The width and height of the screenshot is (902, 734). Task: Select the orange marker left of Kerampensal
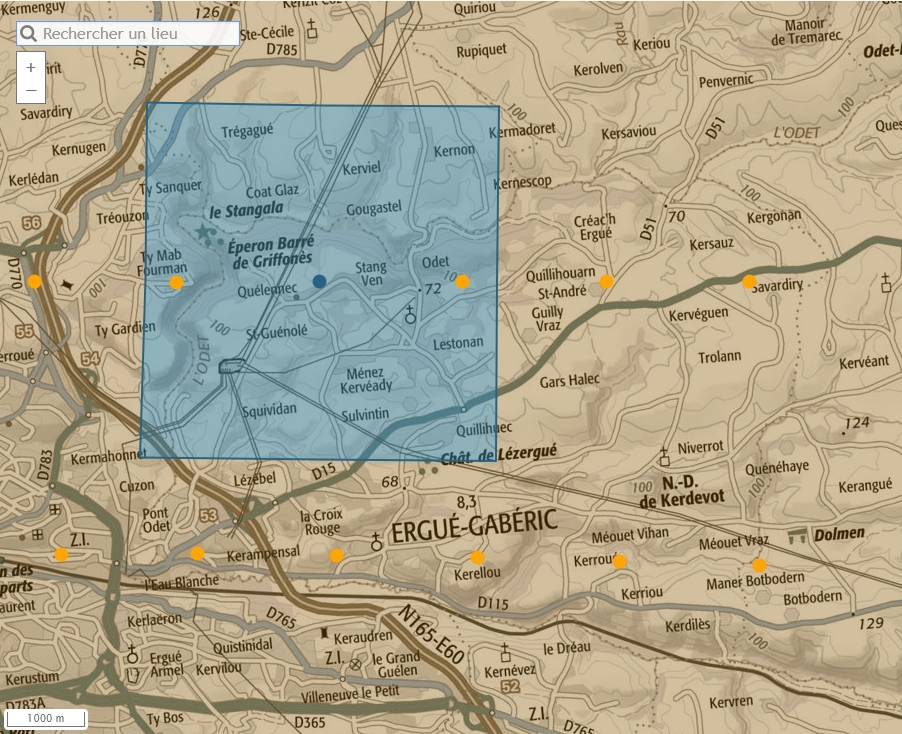(197, 553)
